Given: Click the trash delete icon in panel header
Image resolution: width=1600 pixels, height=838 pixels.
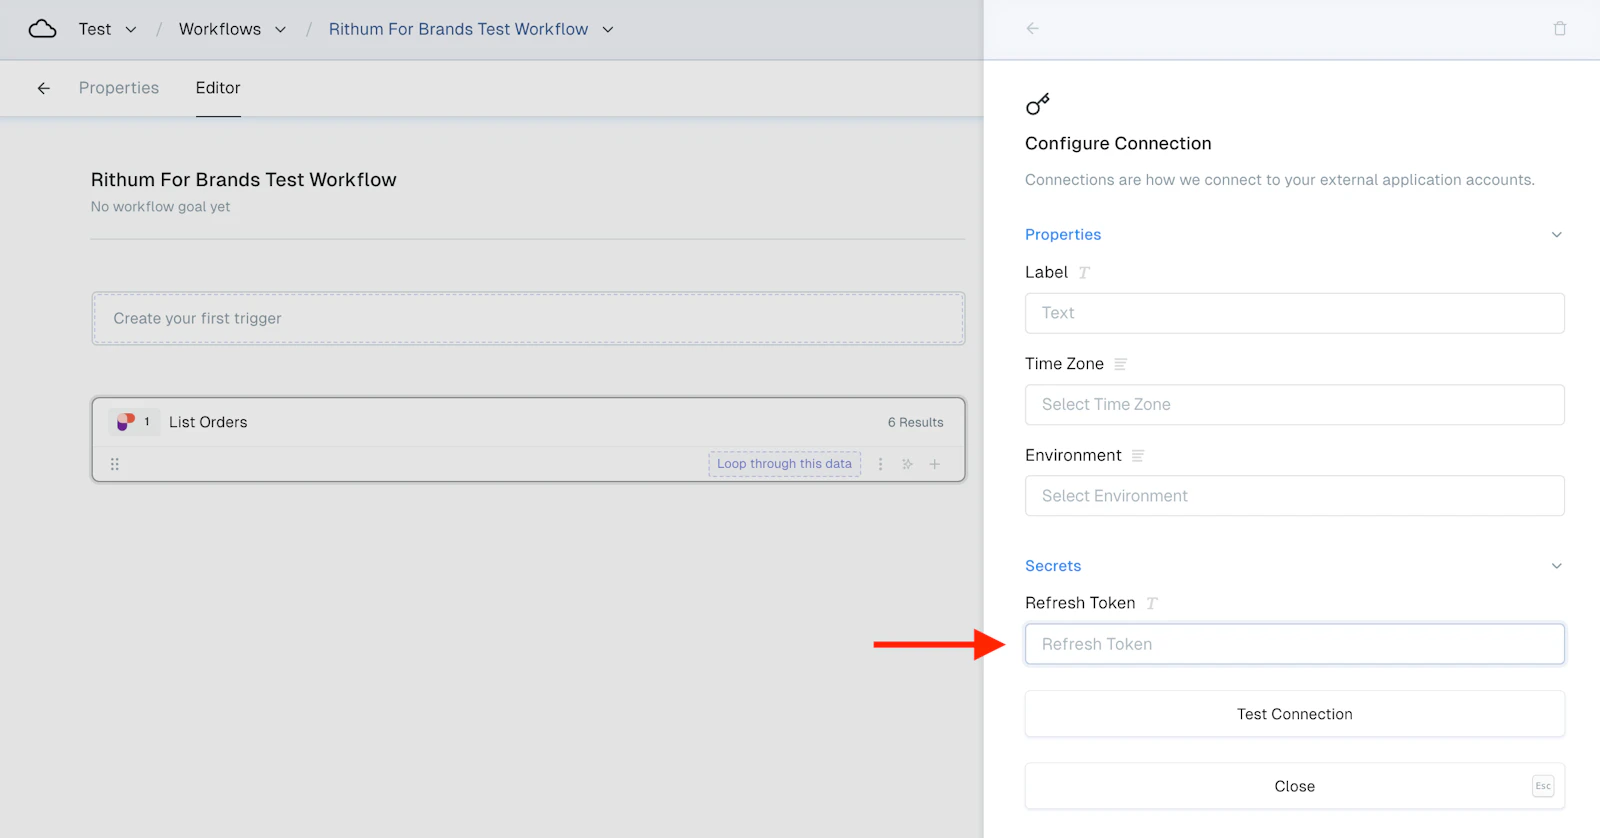Looking at the screenshot, I should pos(1559,29).
